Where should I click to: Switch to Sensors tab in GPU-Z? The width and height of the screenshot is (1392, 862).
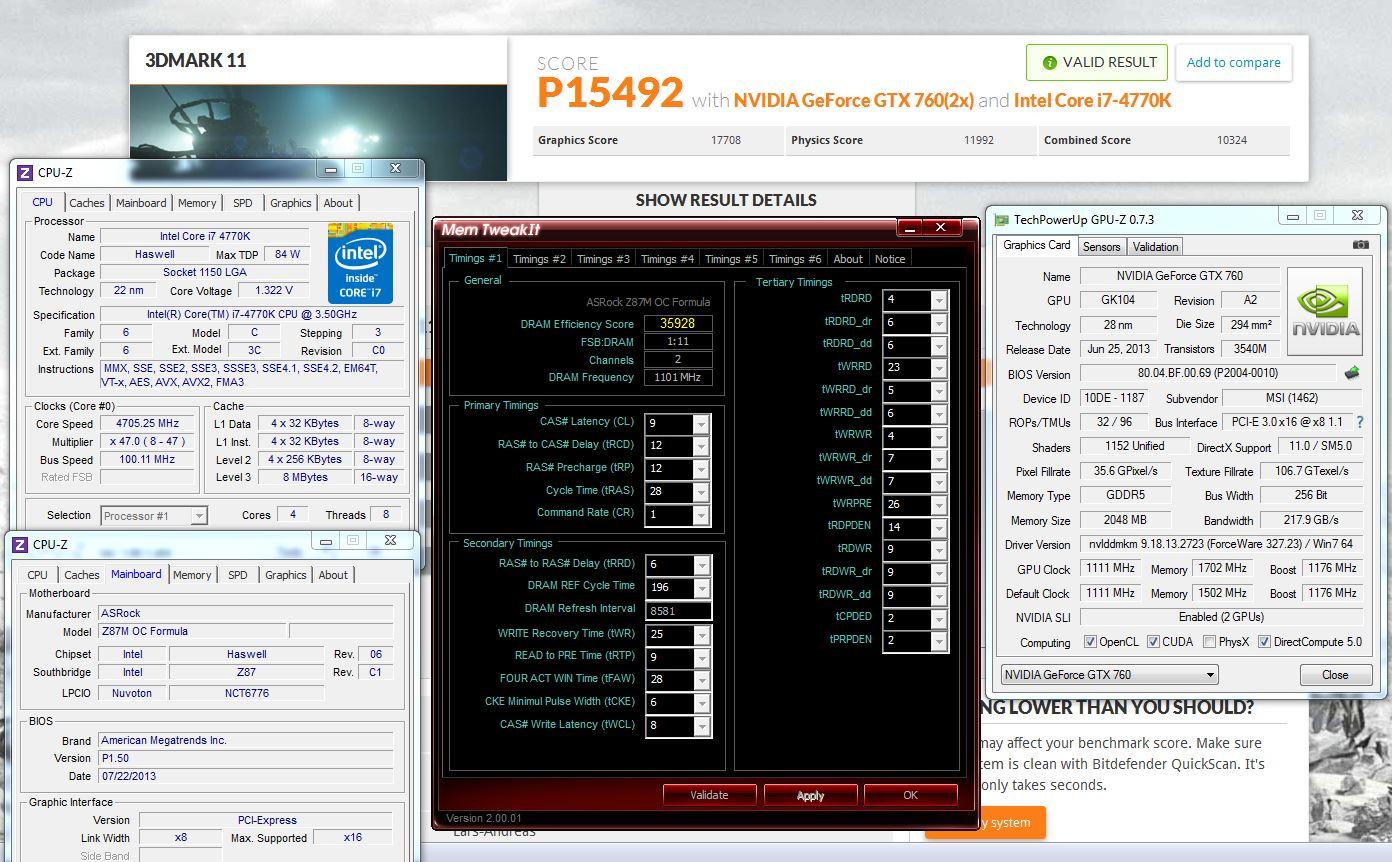tap(1102, 247)
